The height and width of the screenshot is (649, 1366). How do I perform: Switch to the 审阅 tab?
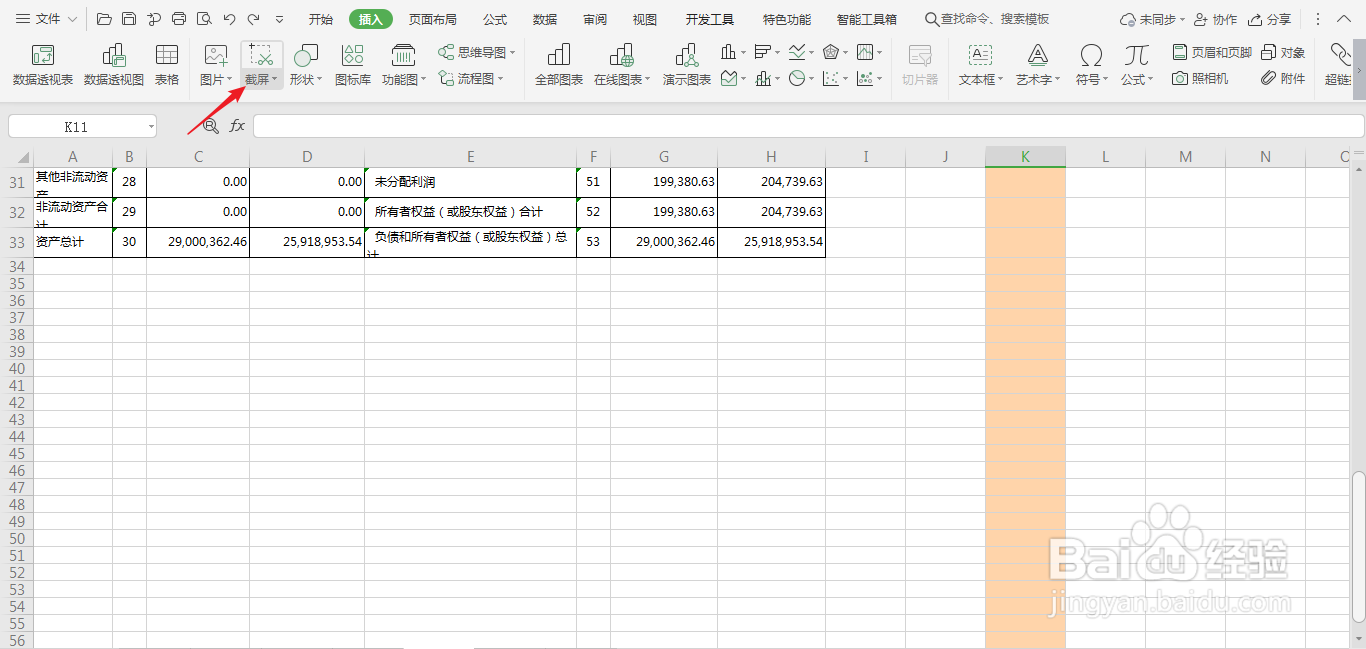point(595,19)
